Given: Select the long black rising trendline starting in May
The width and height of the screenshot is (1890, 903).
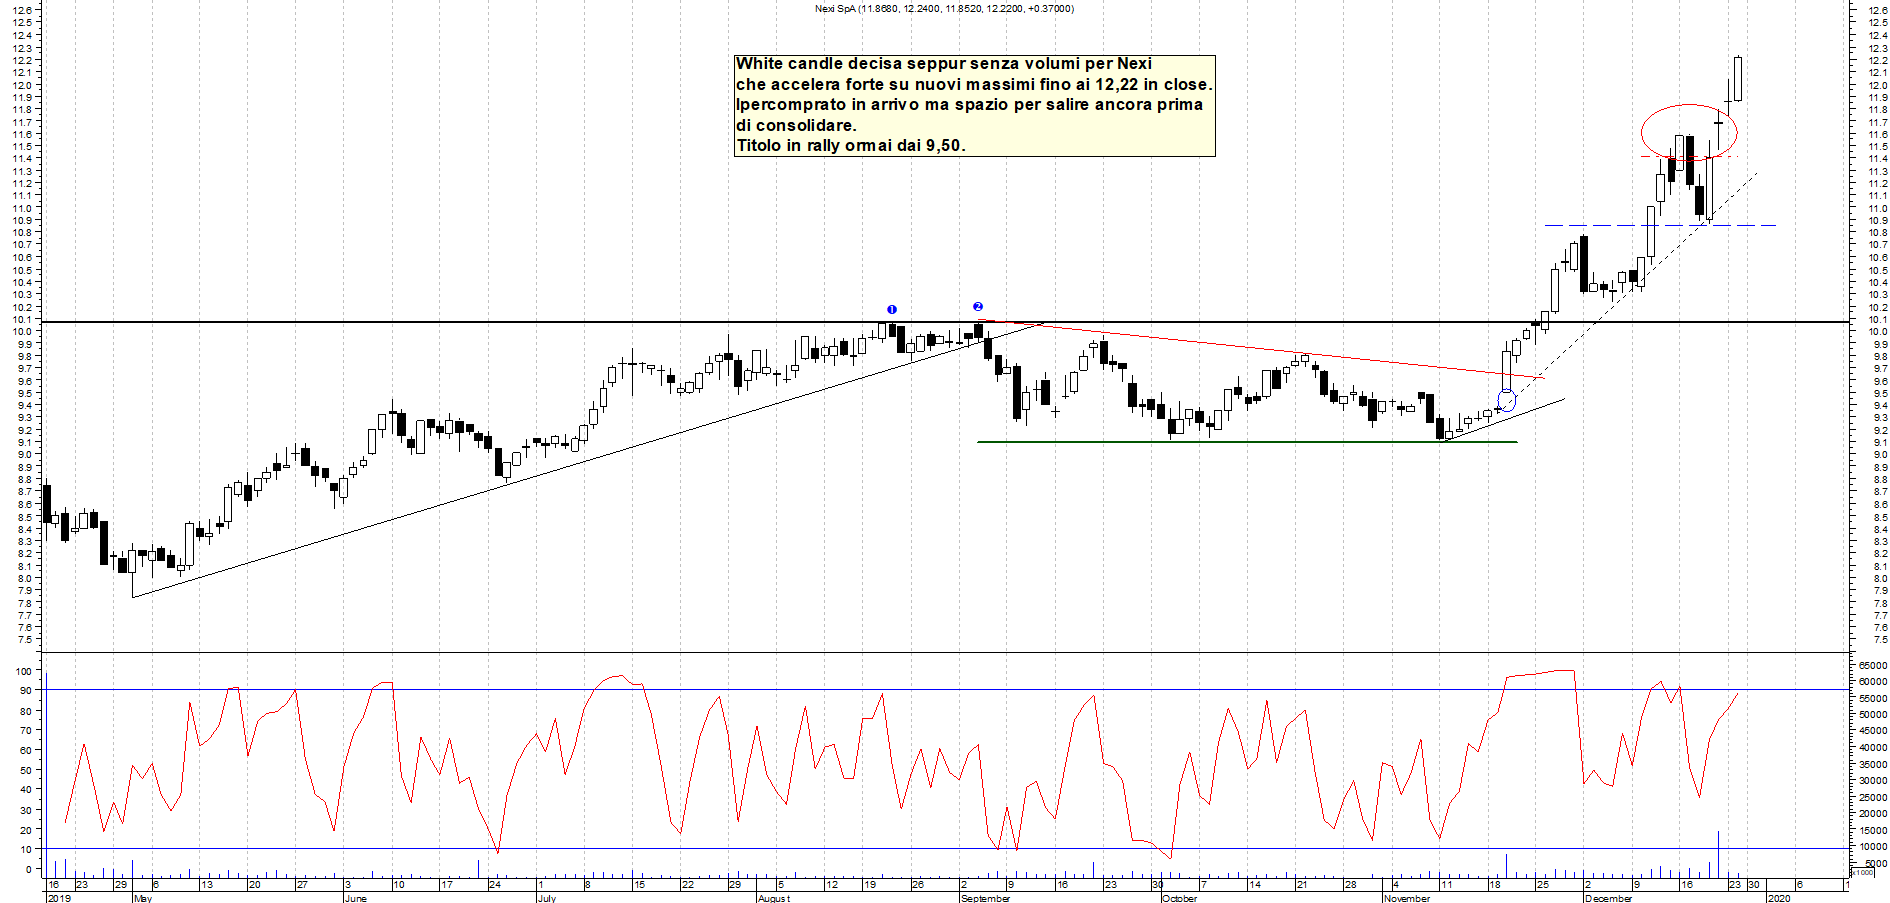Looking at the screenshot, I should coord(588,460).
